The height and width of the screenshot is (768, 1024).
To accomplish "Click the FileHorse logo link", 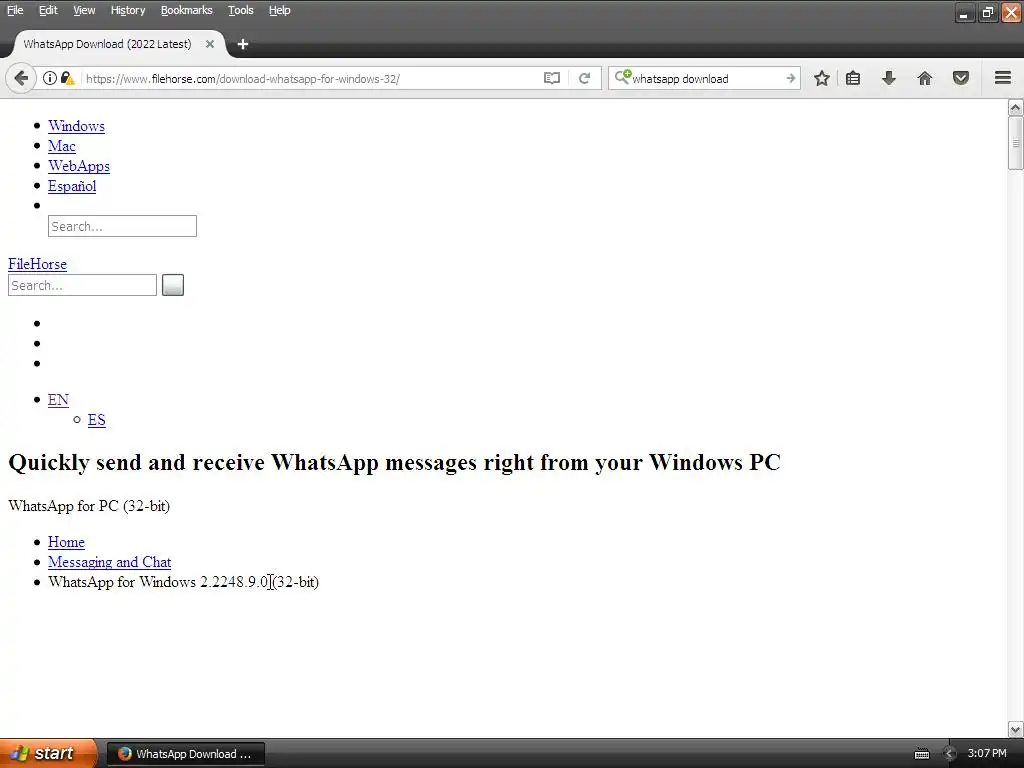I will (x=37, y=264).
